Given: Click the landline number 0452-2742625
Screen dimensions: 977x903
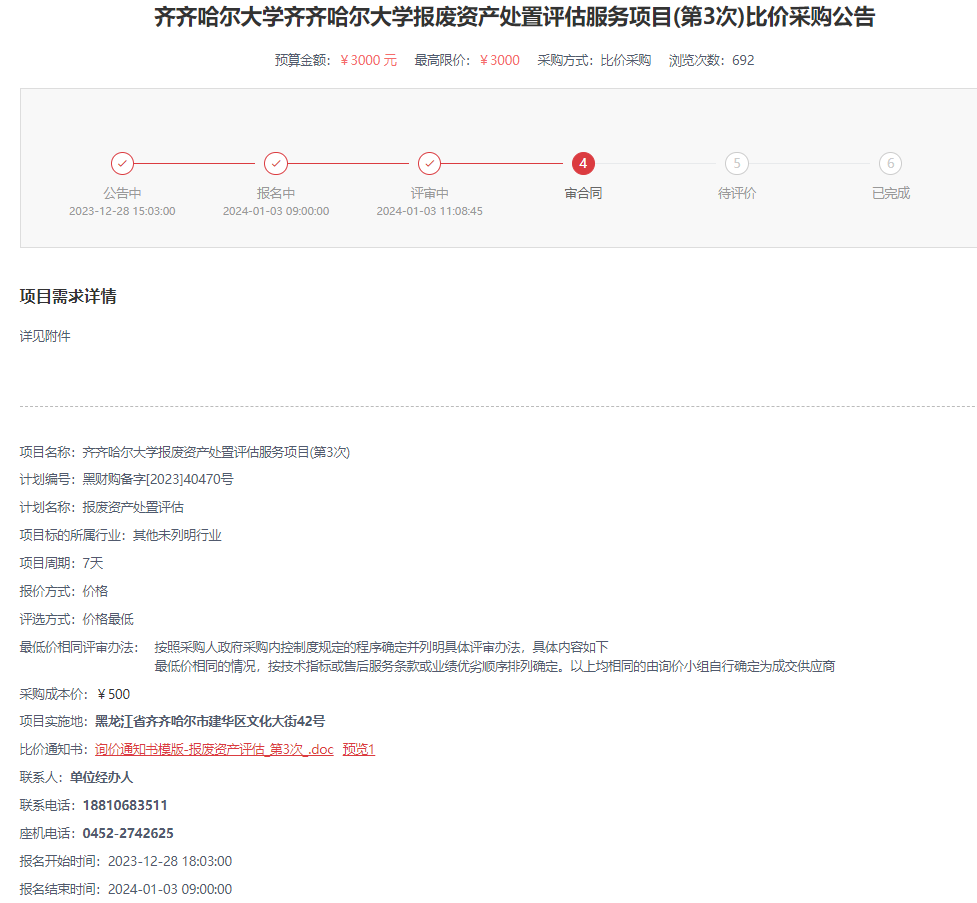Looking at the screenshot, I should coord(128,833).
